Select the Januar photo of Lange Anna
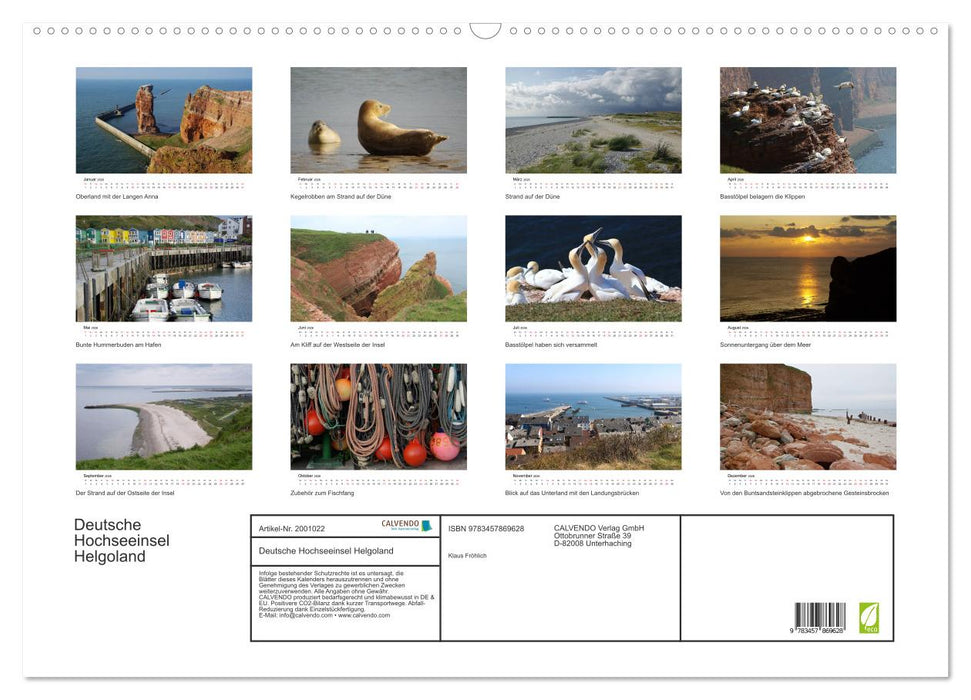The height and width of the screenshot is (700, 971). pos(163,119)
